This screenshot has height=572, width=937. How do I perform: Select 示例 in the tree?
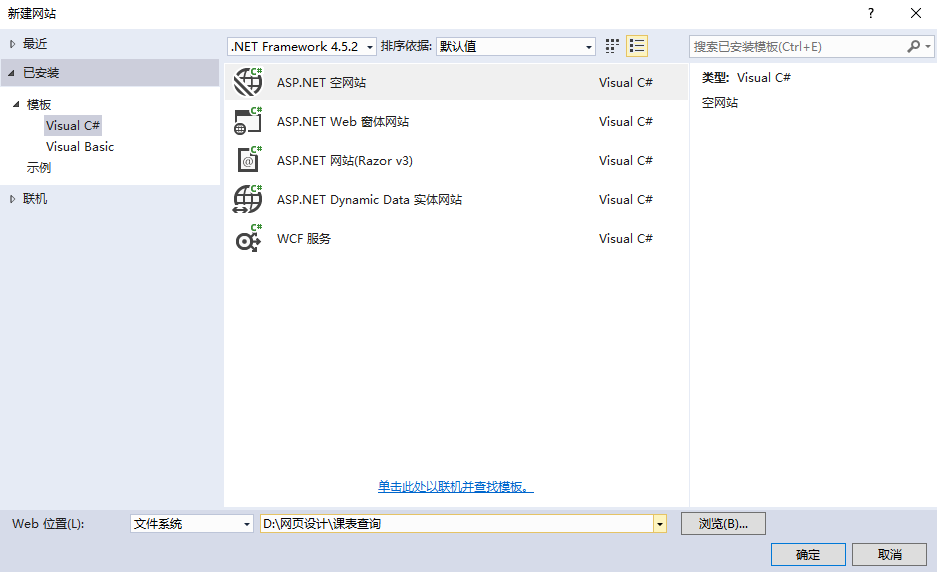39,167
